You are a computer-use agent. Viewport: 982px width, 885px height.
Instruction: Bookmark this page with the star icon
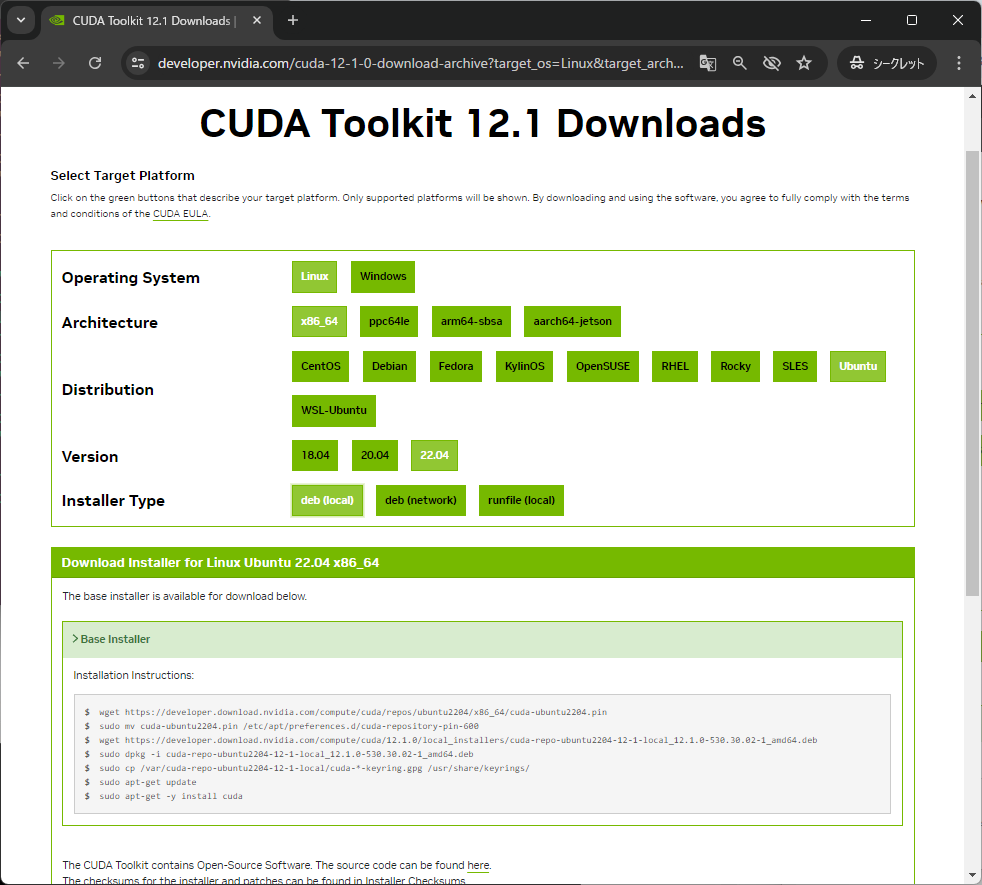click(x=804, y=62)
